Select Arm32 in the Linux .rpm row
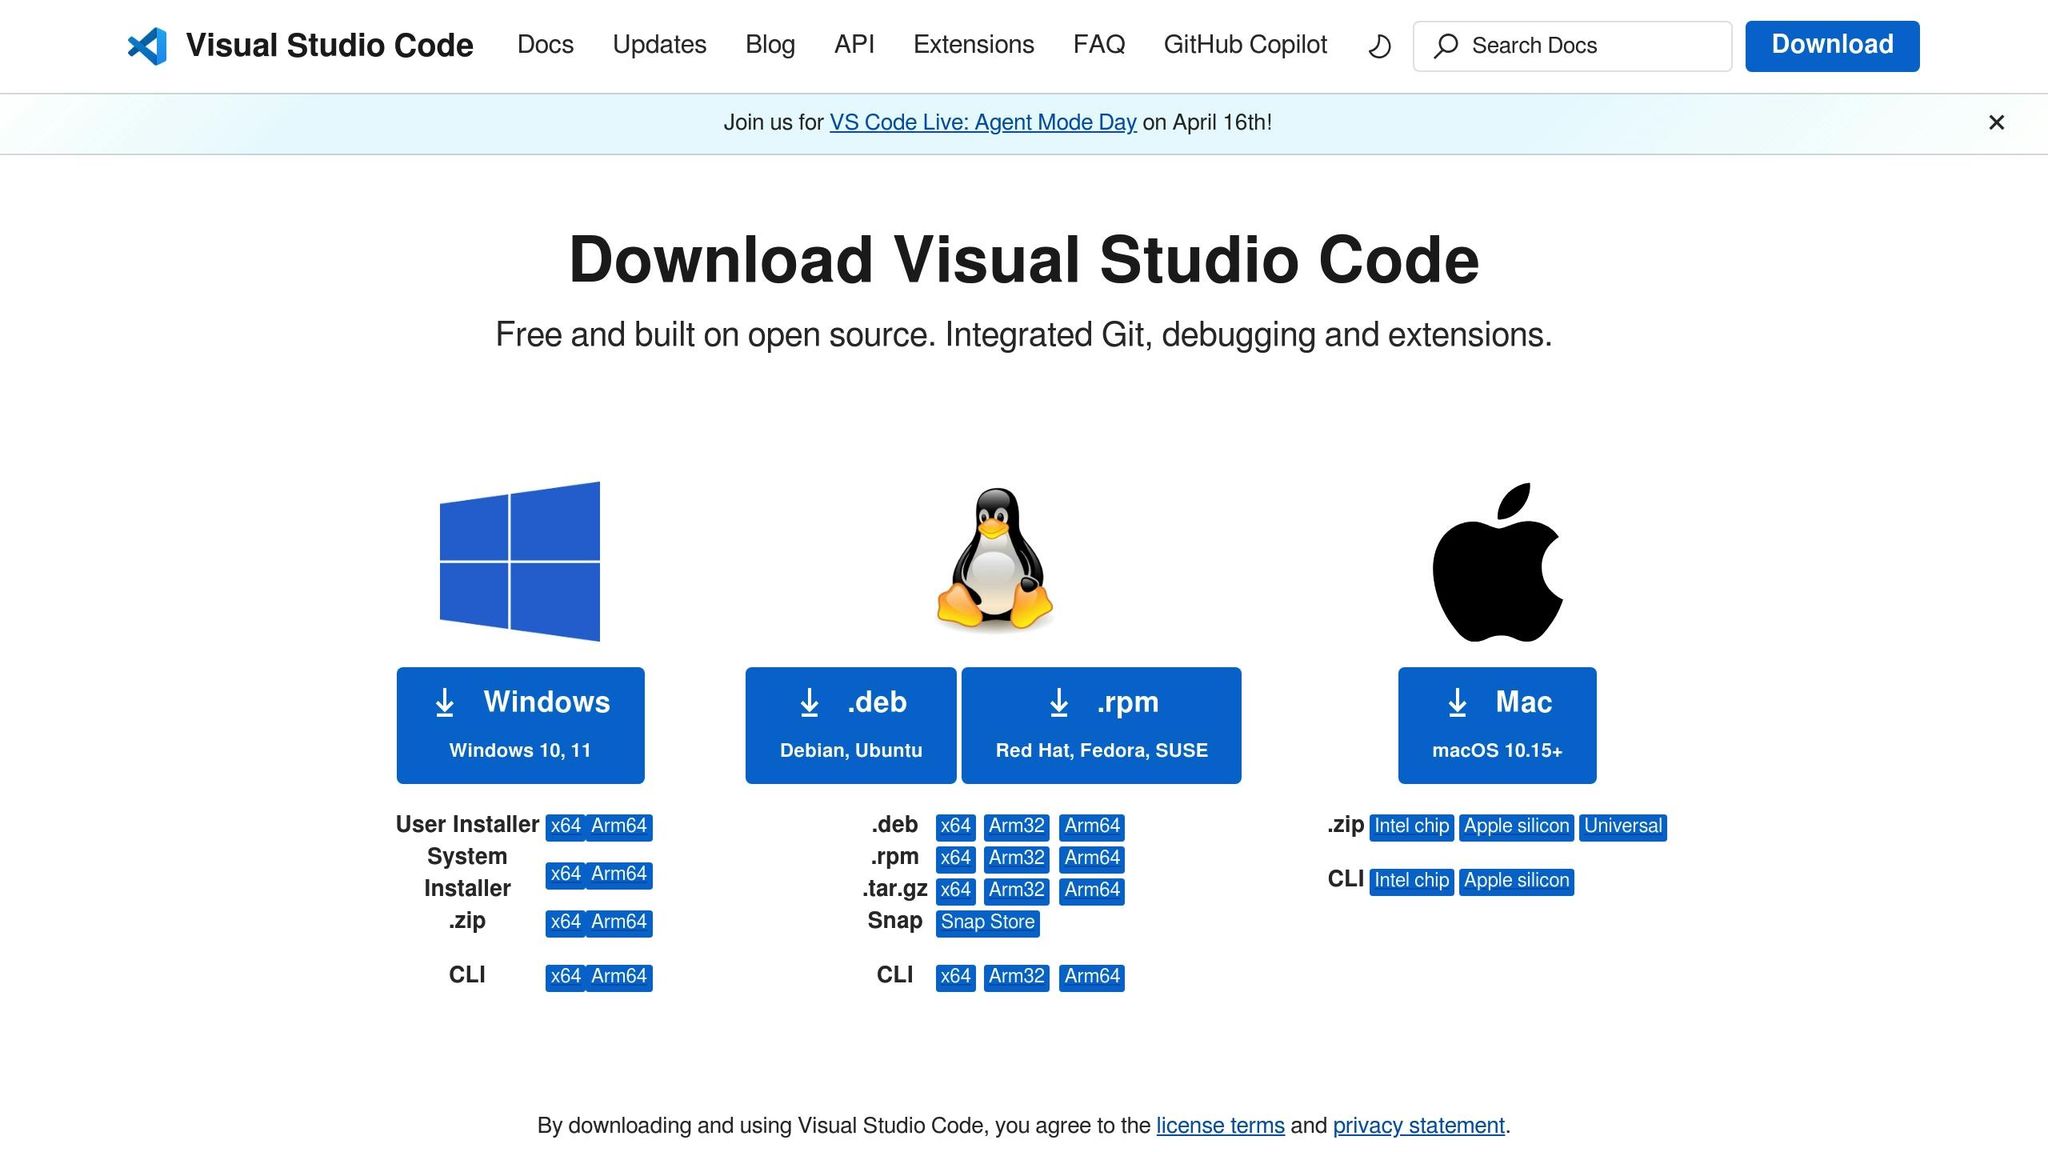Viewport: 2048px width, 1152px height. 1016,859
